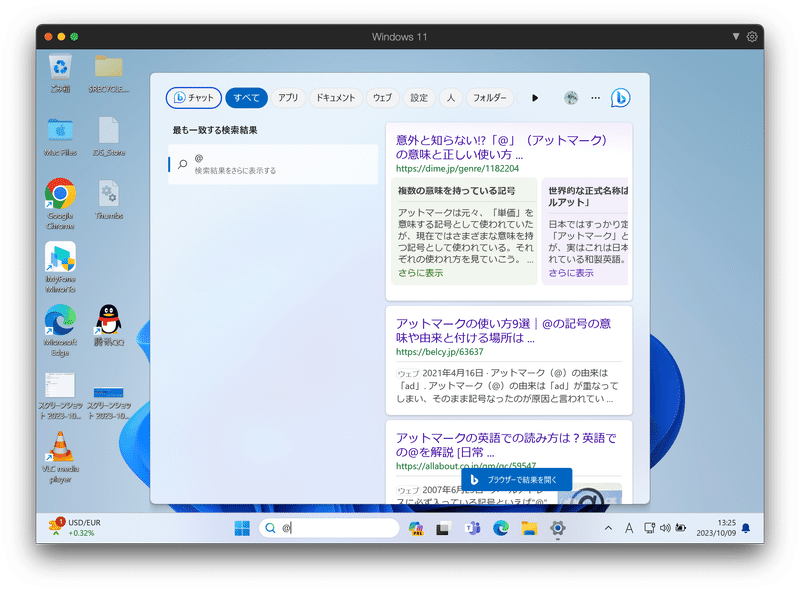This screenshot has height=591, width=800.
Task: Open the アットマークの英語での読み方 result link
Action: (x=506, y=445)
